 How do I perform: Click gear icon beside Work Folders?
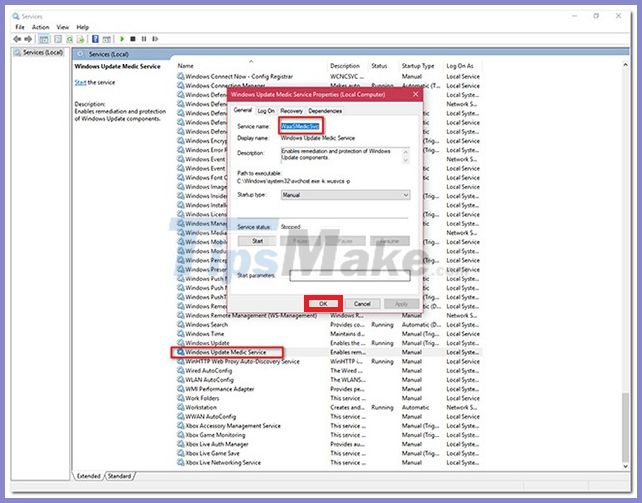click(x=181, y=398)
